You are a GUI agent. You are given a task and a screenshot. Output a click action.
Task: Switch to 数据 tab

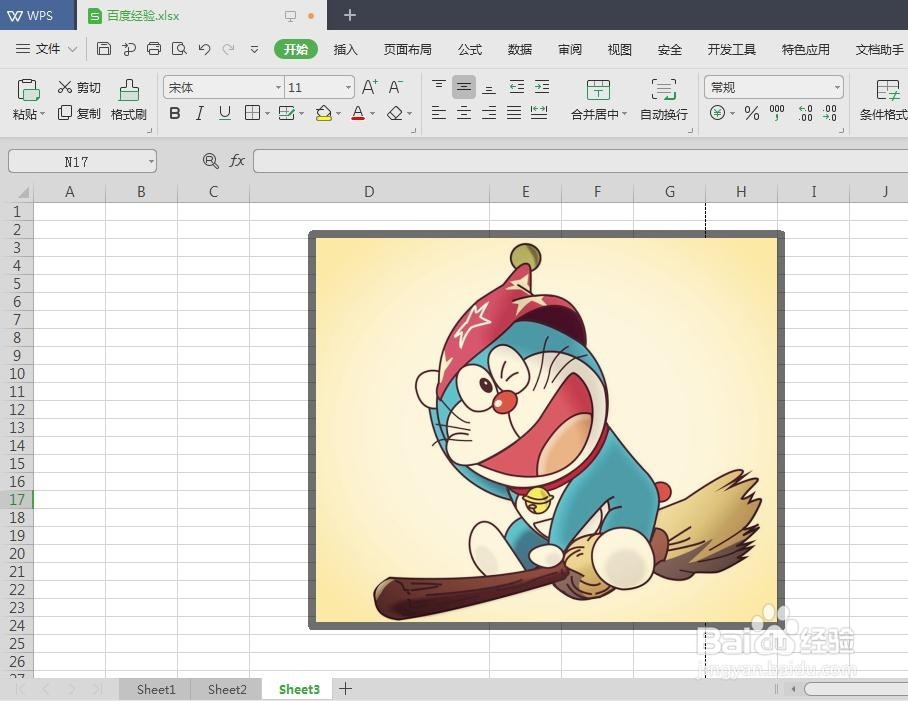tap(519, 49)
